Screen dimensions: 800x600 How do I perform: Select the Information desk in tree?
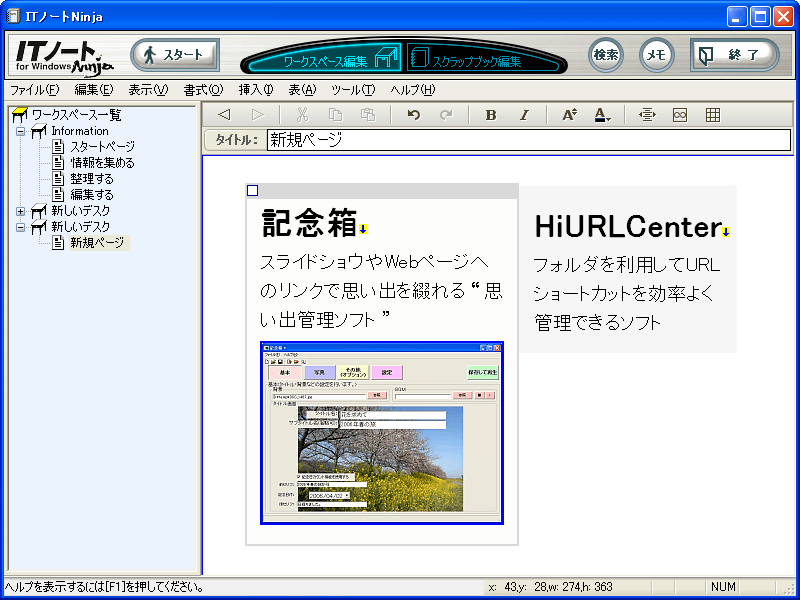pos(80,131)
